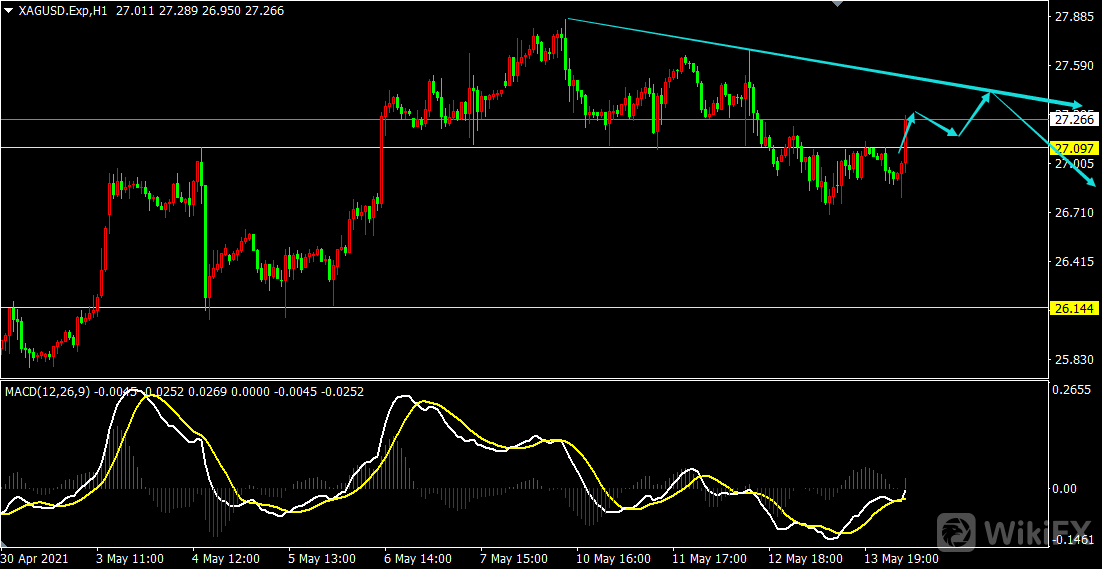
Task: Click the 6 May 14:00 time axis label
Action: click(x=419, y=560)
